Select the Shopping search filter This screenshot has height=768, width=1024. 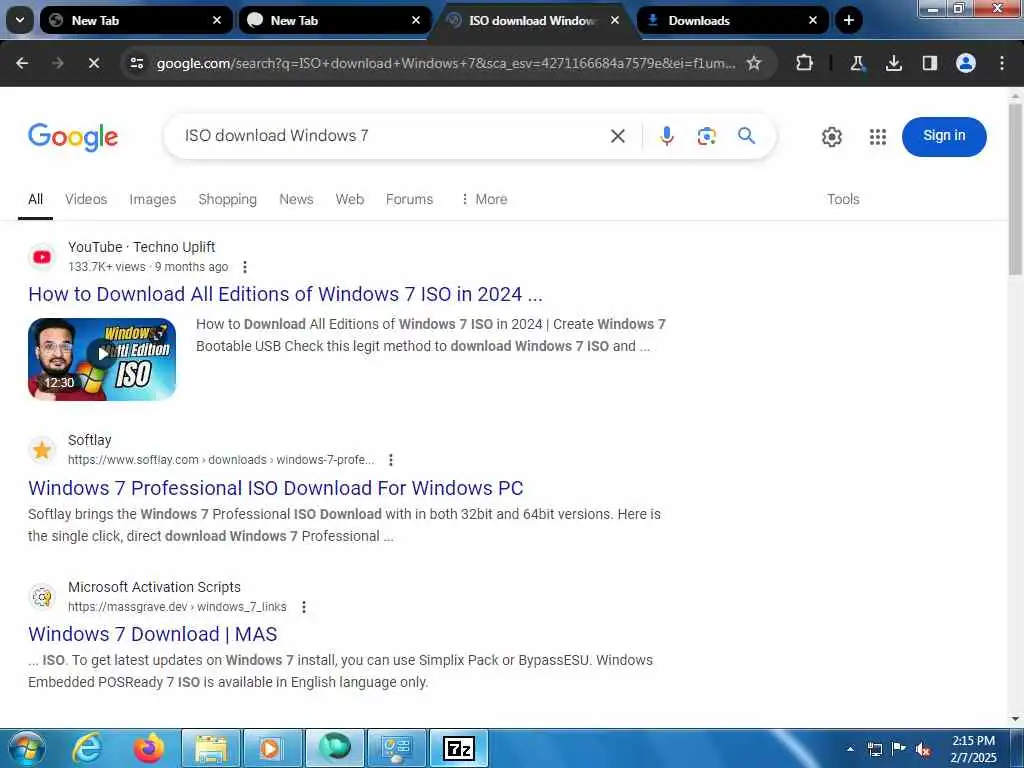point(227,199)
